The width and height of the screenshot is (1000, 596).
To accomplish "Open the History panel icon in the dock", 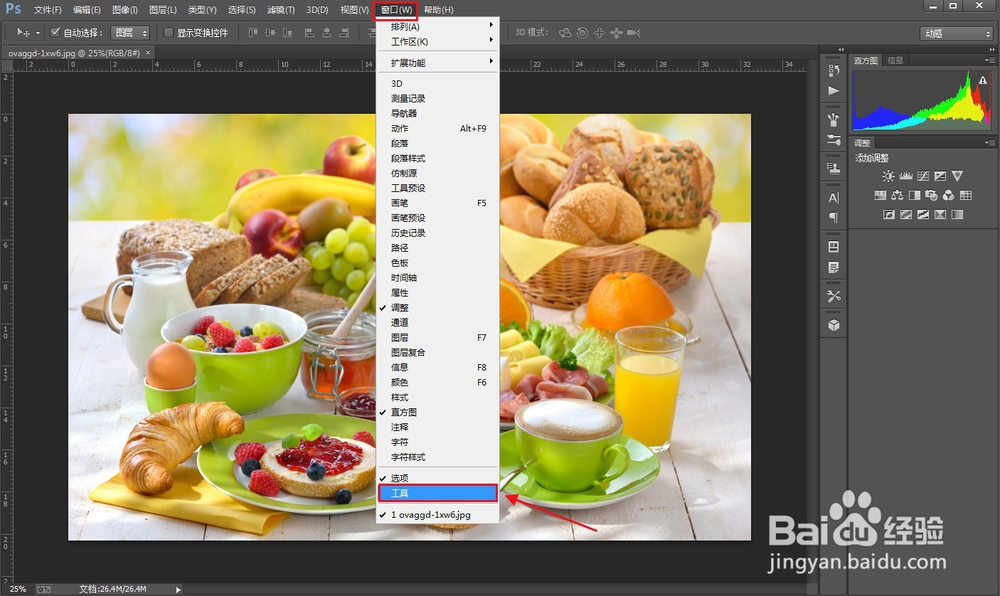I will click(834, 70).
